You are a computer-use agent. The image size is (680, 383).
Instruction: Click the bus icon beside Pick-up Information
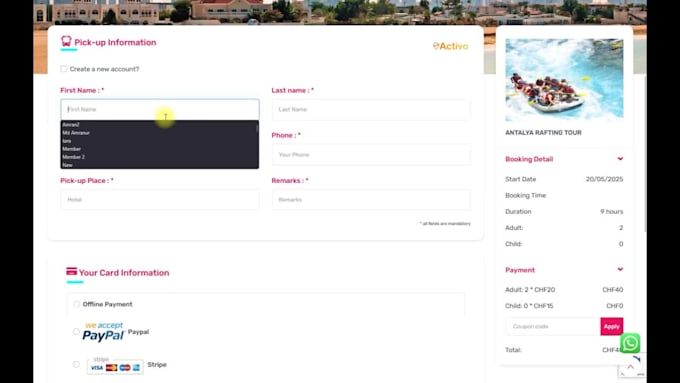tap(66, 41)
